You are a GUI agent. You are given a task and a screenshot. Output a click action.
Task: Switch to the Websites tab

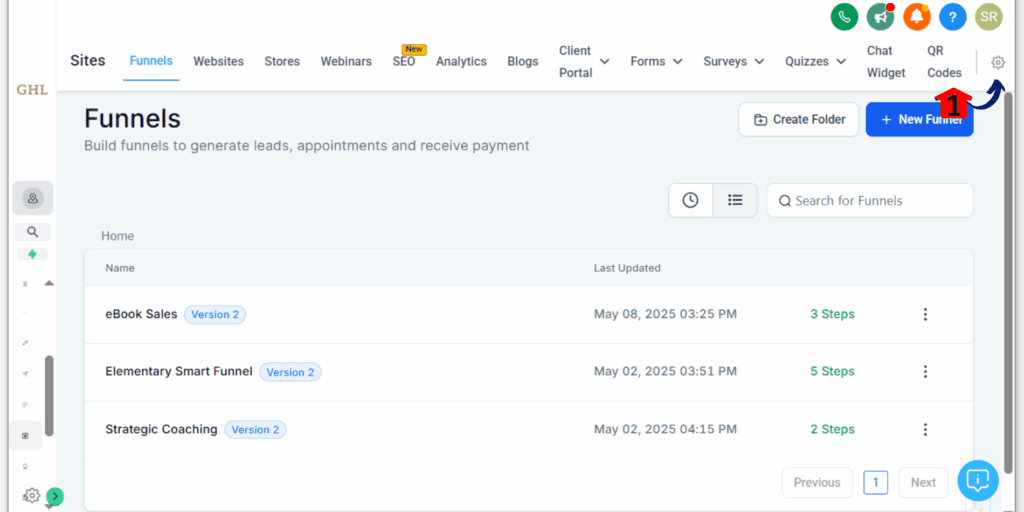coord(218,61)
